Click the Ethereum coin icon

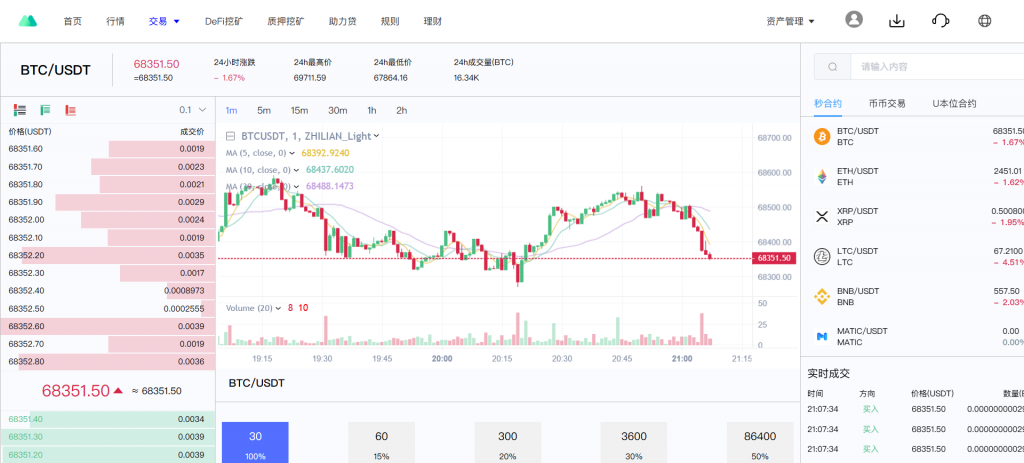click(x=821, y=176)
